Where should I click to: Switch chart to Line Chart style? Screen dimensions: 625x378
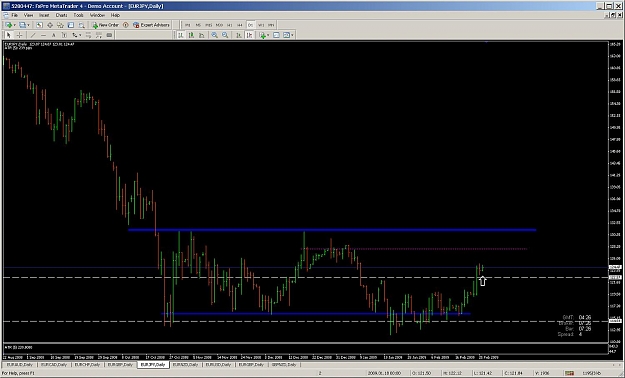click(202, 35)
